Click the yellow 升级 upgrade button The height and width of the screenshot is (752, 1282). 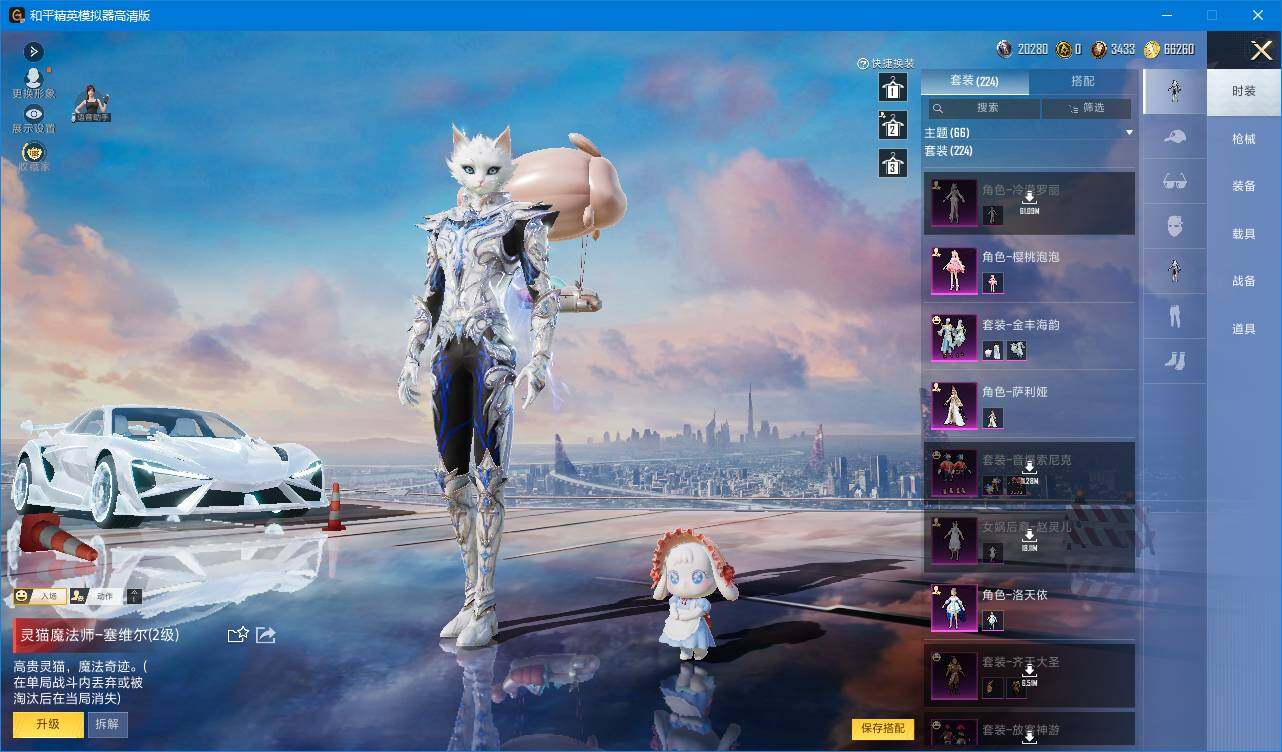coord(48,724)
